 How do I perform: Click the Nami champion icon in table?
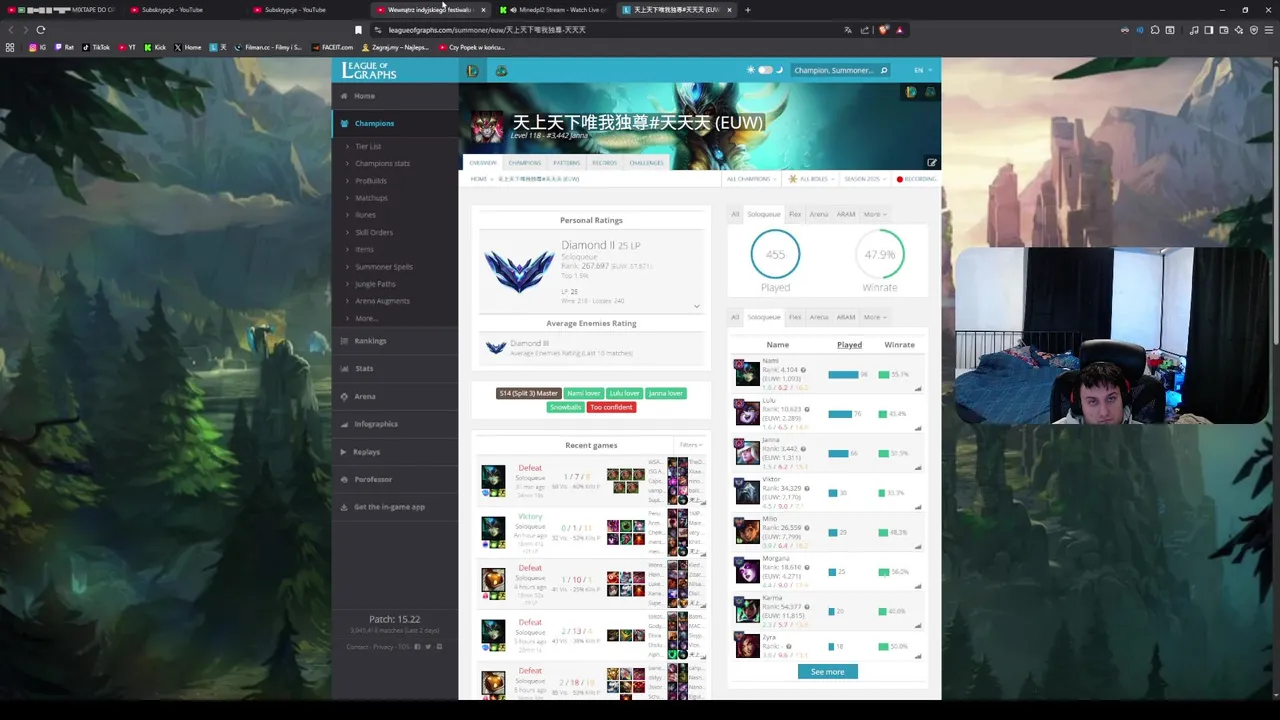(x=747, y=374)
